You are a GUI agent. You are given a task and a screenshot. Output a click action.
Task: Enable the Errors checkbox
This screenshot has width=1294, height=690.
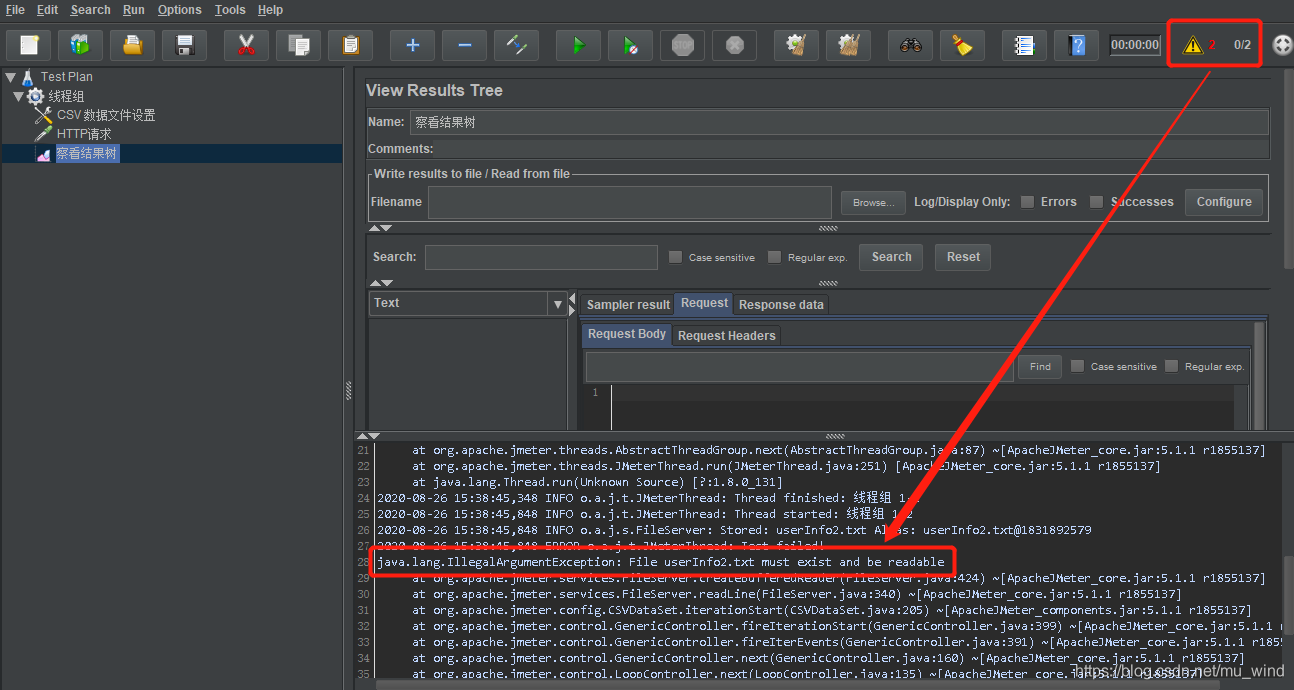[1027, 202]
